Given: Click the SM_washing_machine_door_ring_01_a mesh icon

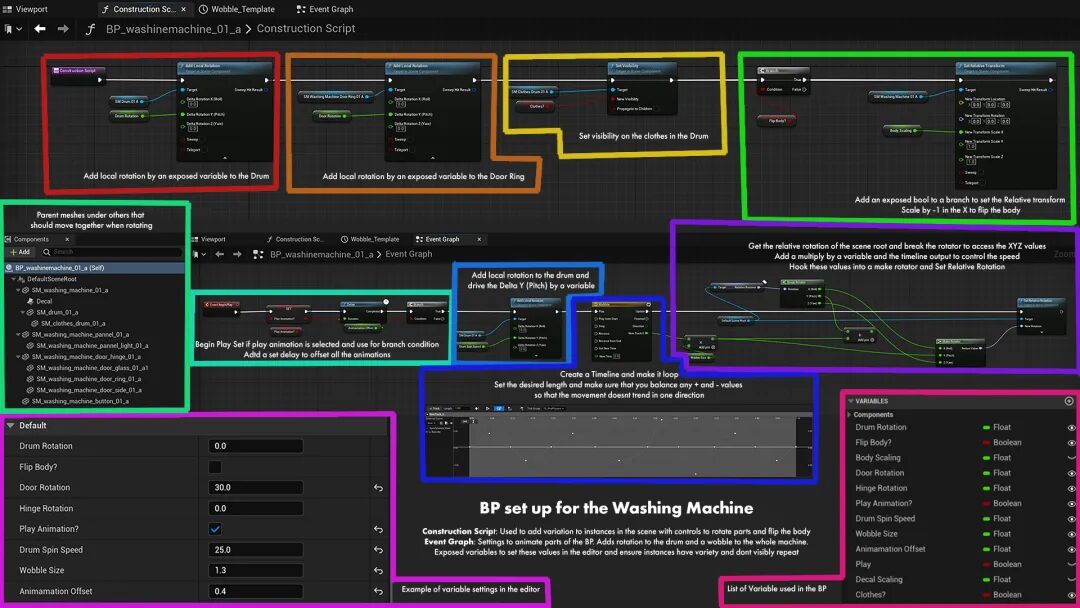Looking at the screenshot, I should coord(30,379).
